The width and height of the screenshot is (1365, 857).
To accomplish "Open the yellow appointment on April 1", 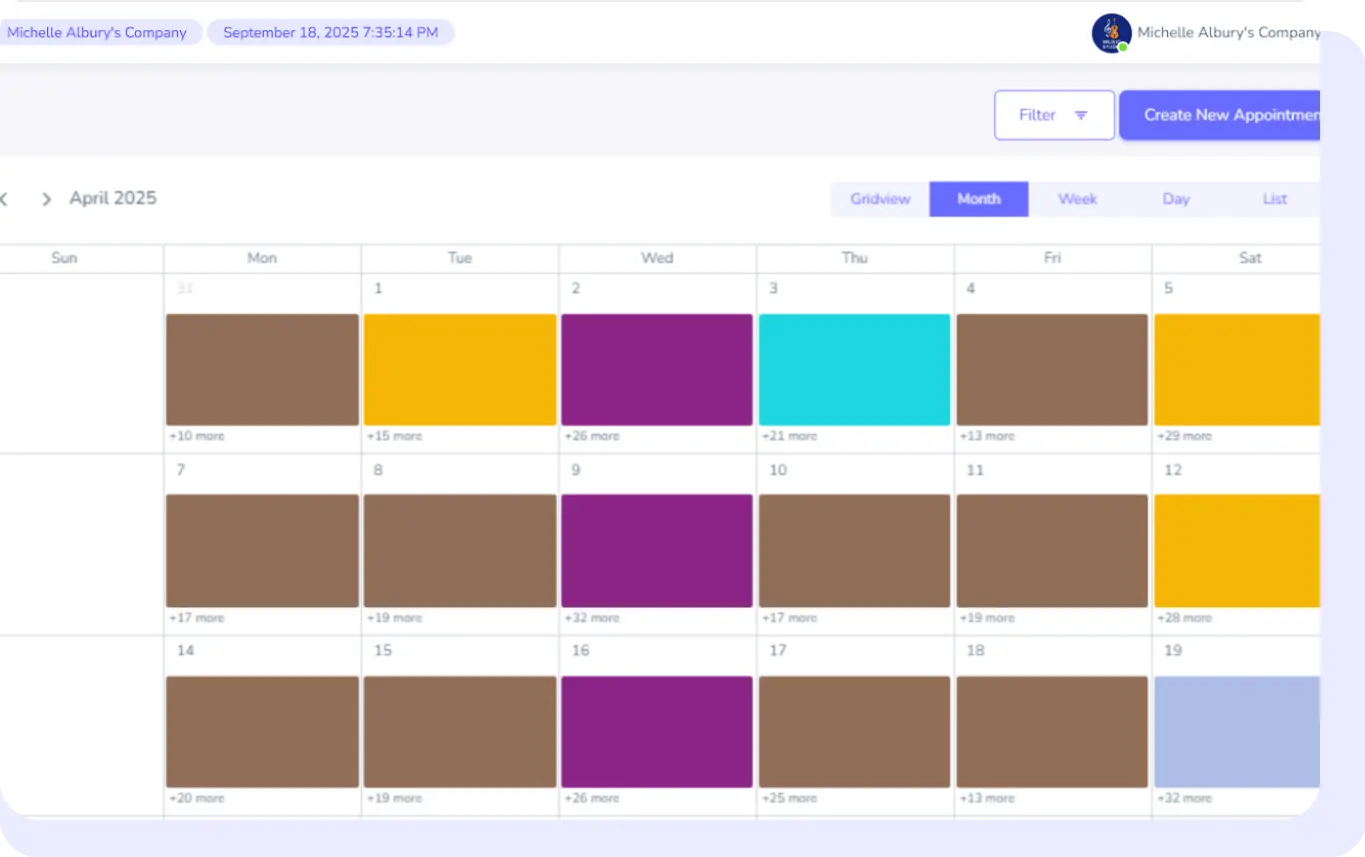I will click(x=459, y=370).
